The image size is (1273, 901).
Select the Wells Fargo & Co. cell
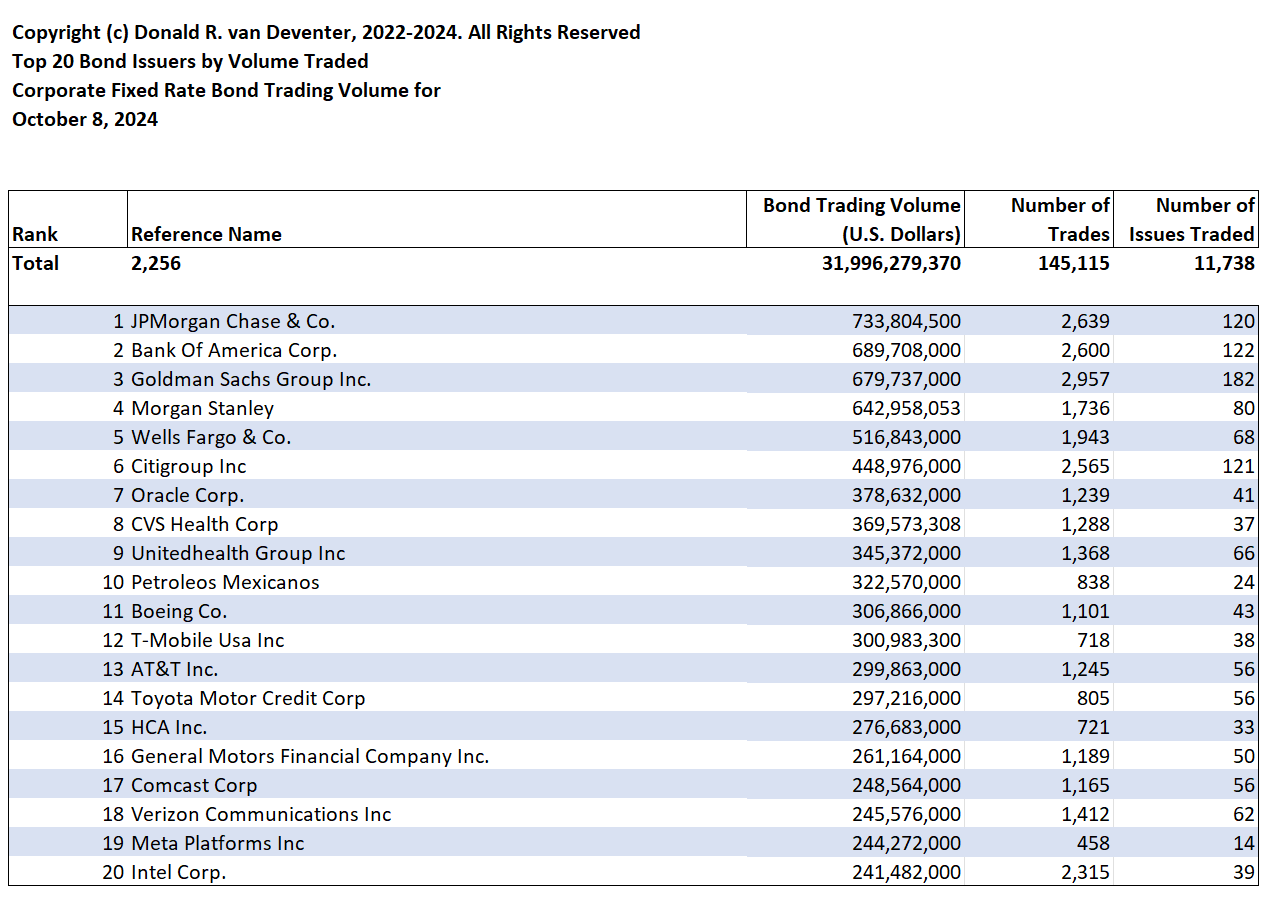tap(211, 437)
